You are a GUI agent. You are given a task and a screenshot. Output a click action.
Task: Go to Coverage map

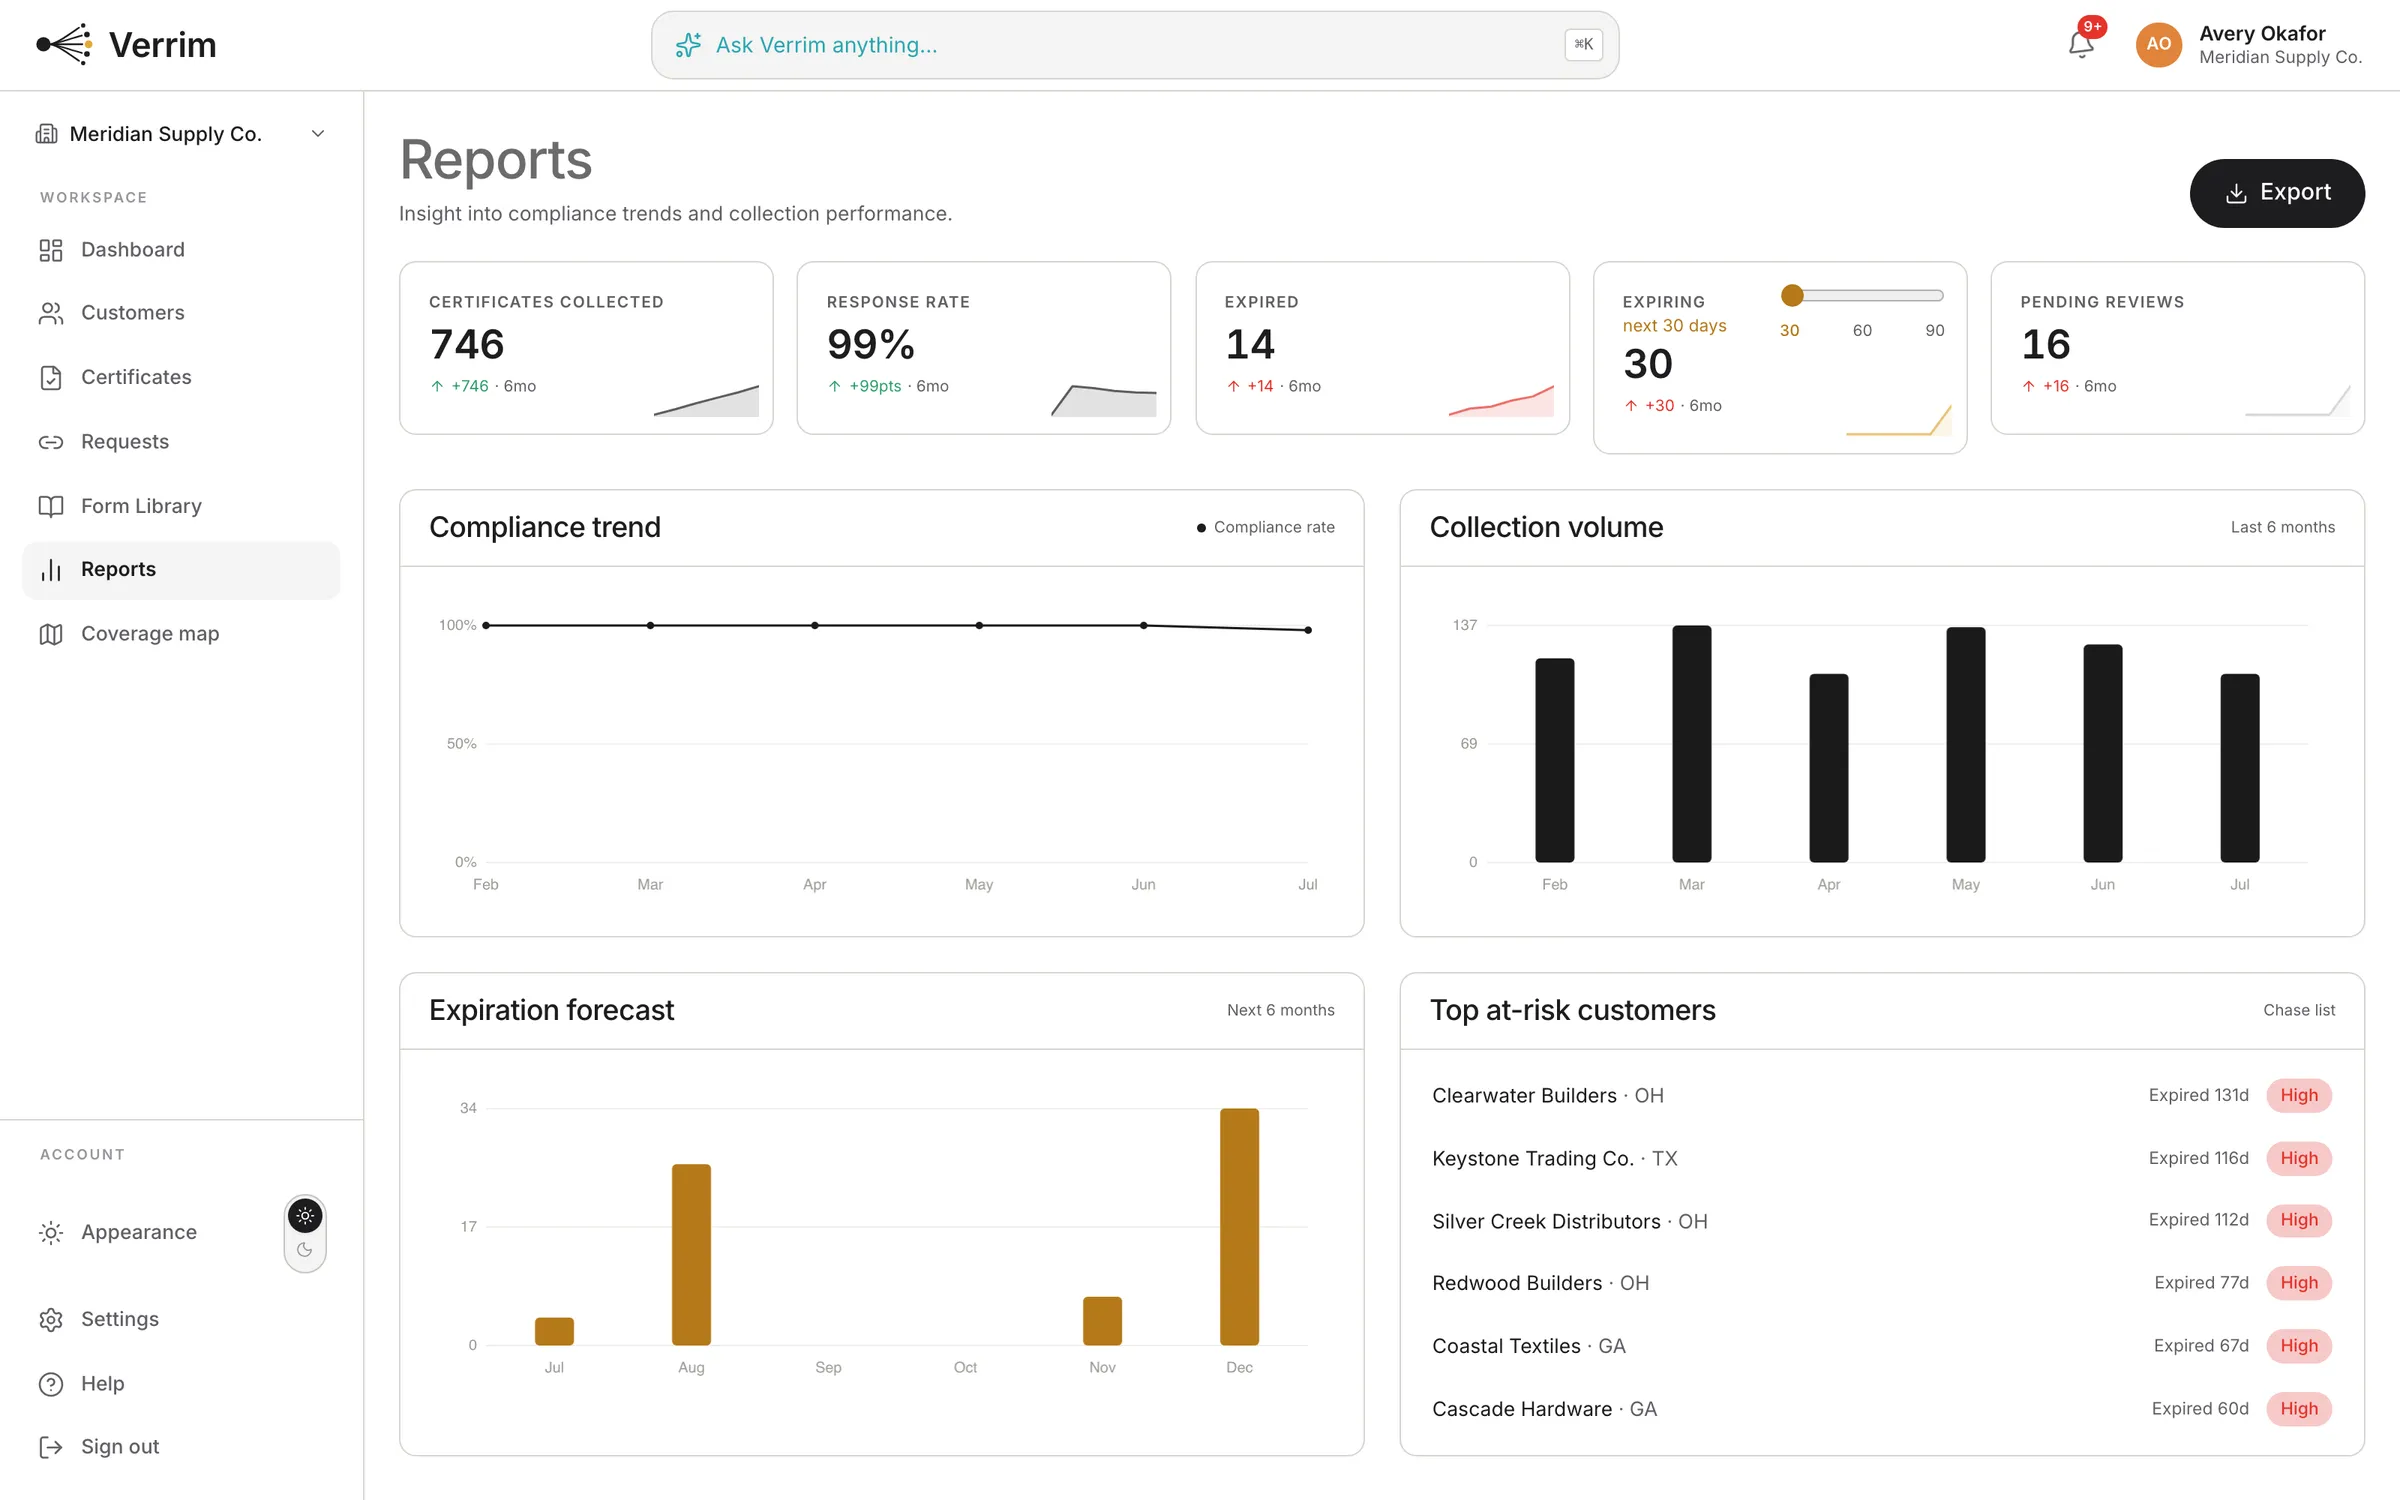coord(181,634)
